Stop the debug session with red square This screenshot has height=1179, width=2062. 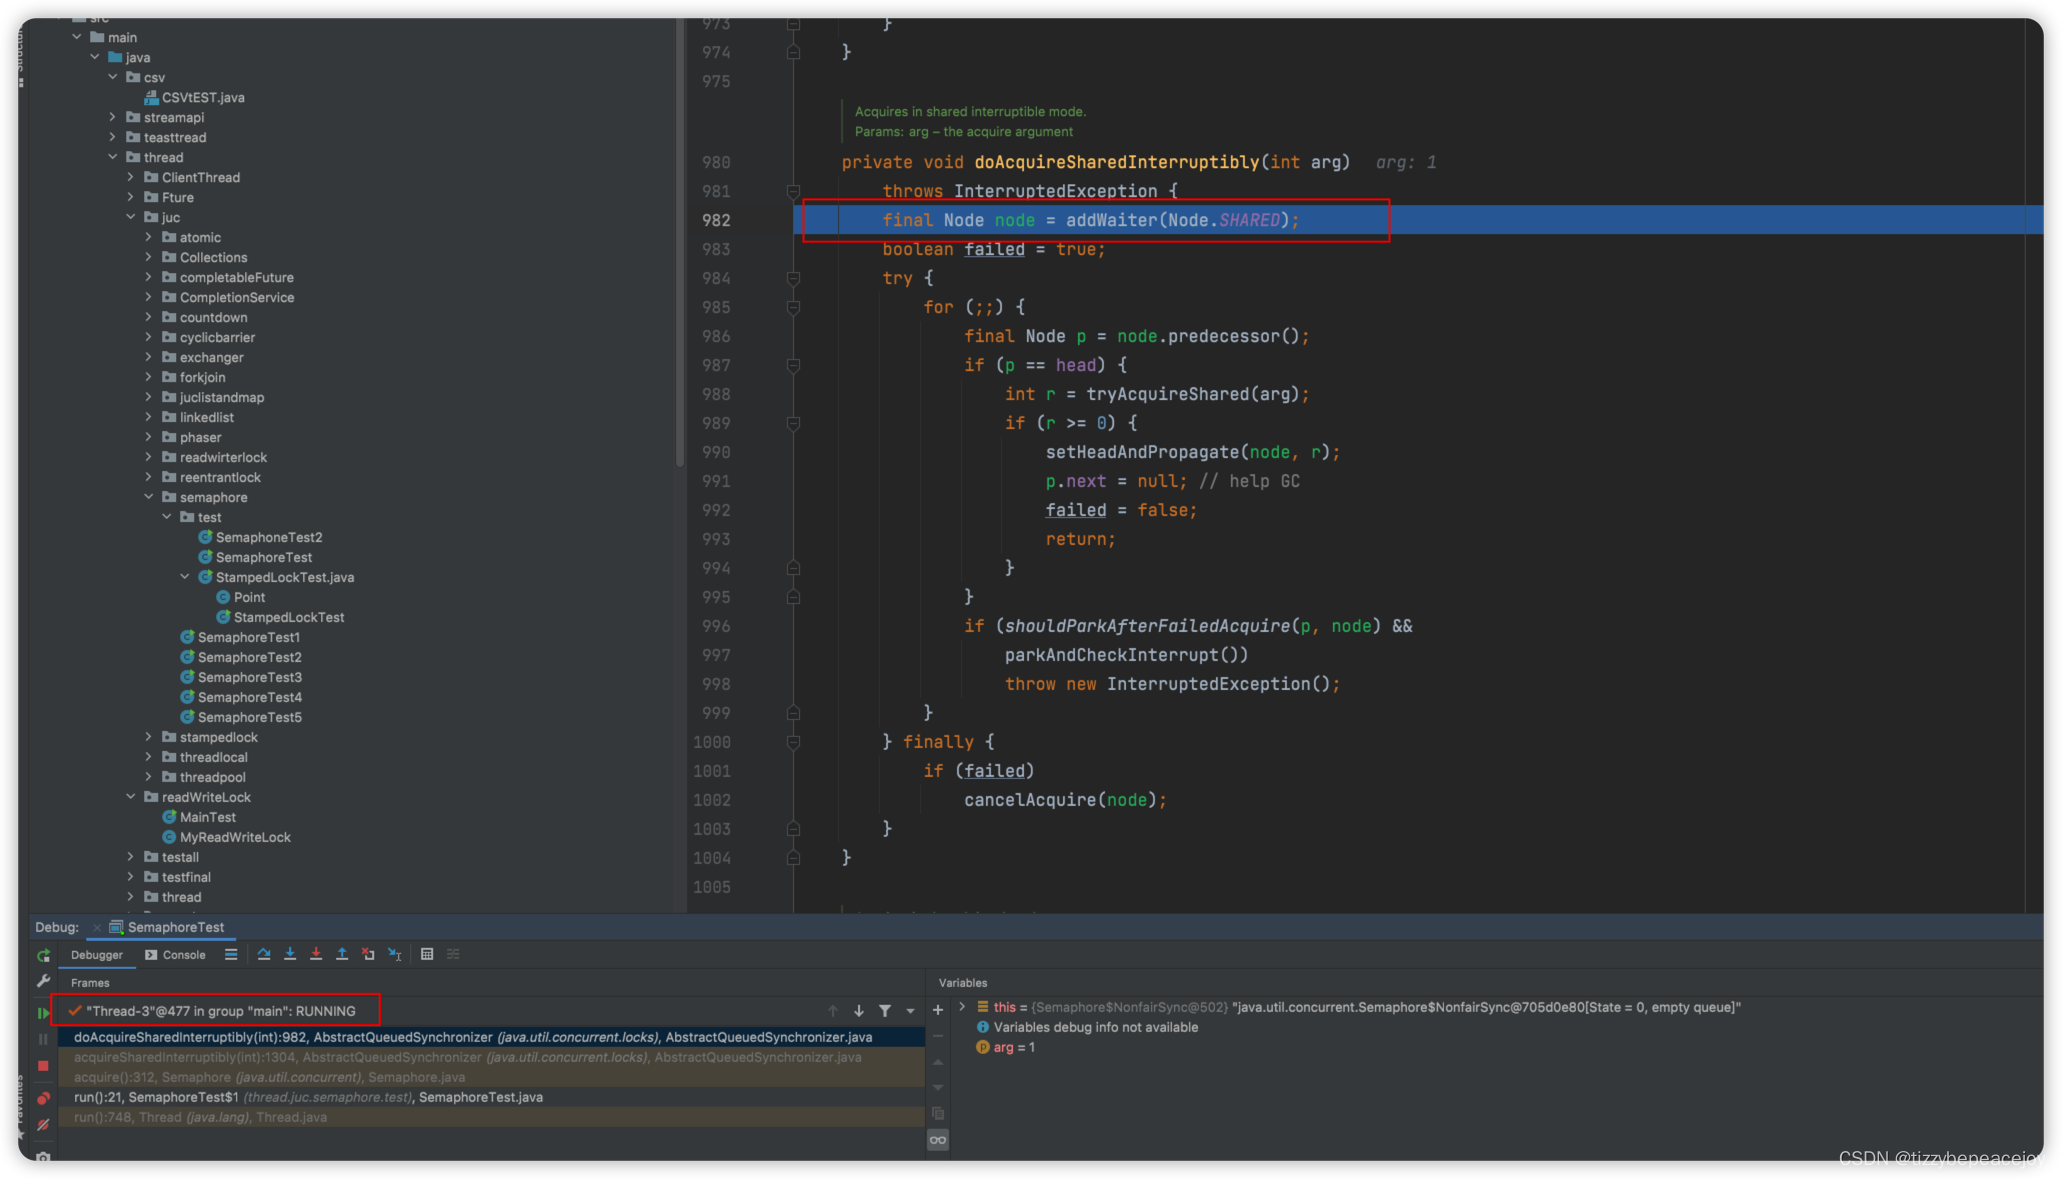pos(43,1066)
